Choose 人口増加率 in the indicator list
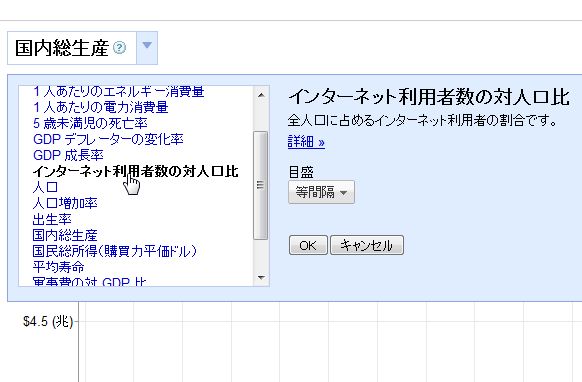582x382 pixels. tap(65, 203)
